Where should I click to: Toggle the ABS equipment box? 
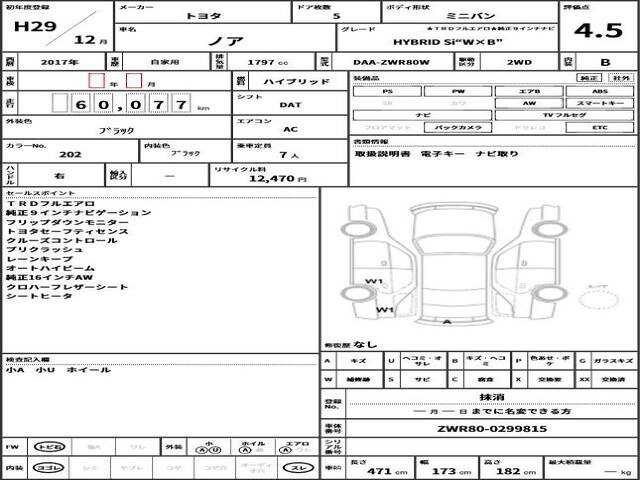pos(598,91)
